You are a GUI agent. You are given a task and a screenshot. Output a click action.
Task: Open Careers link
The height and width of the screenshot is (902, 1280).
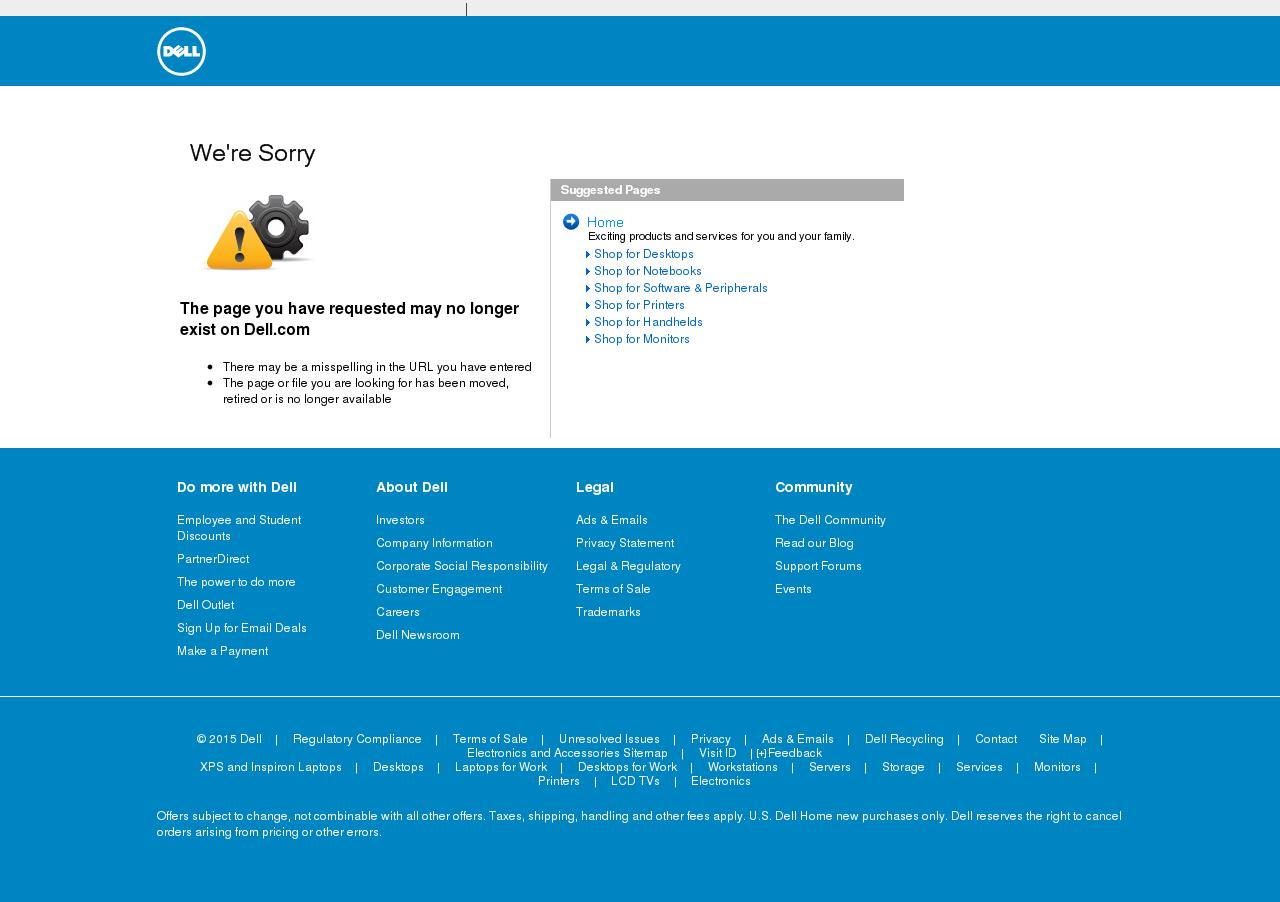point(398,612)
